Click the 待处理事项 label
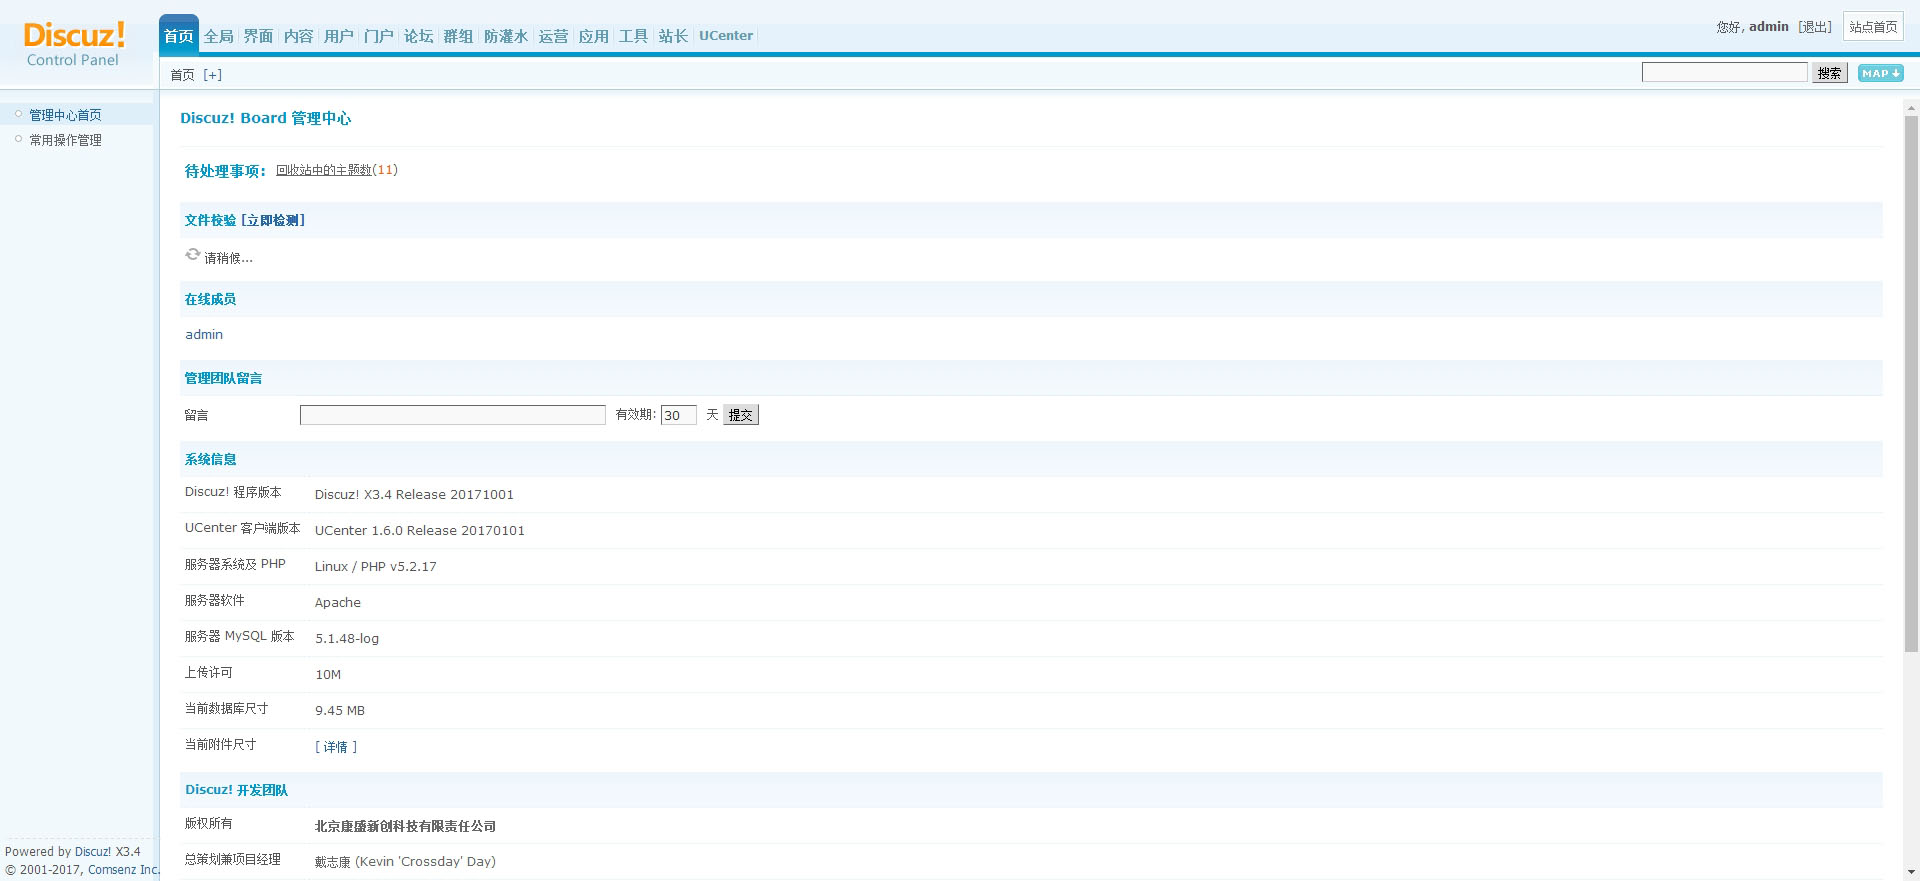1920x881 pixels. coord(225,171)
